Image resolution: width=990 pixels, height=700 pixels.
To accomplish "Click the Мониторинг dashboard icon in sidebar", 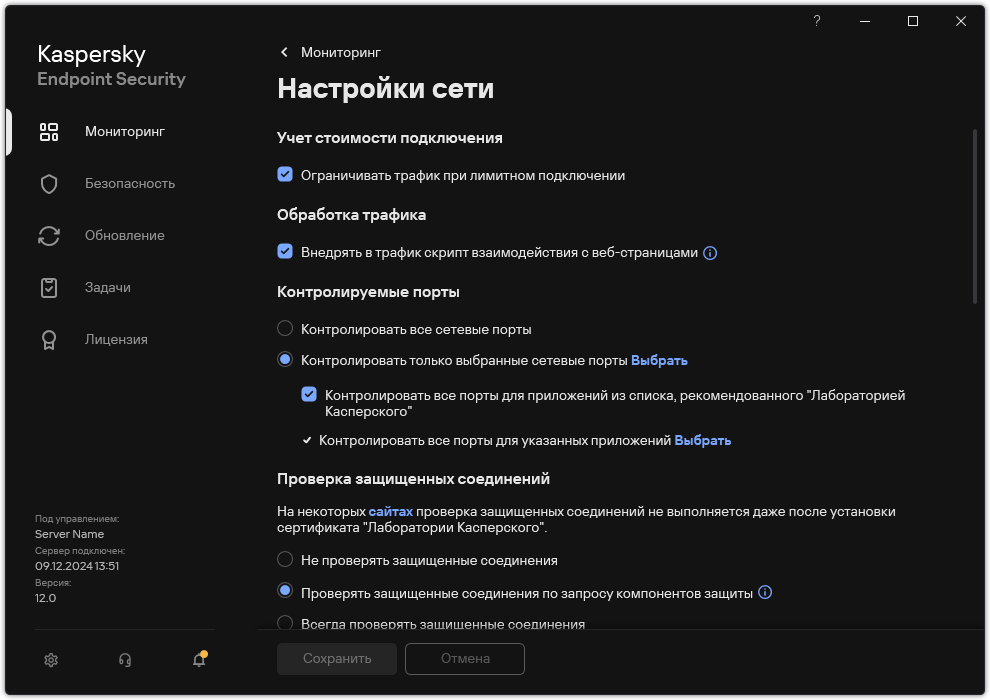I will point(49,132).
